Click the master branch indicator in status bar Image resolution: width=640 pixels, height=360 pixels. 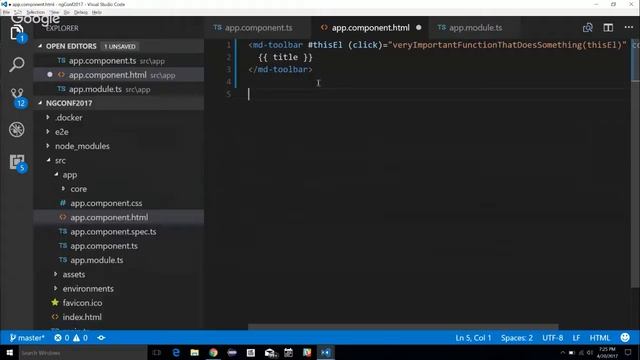(x=27, y=338)
